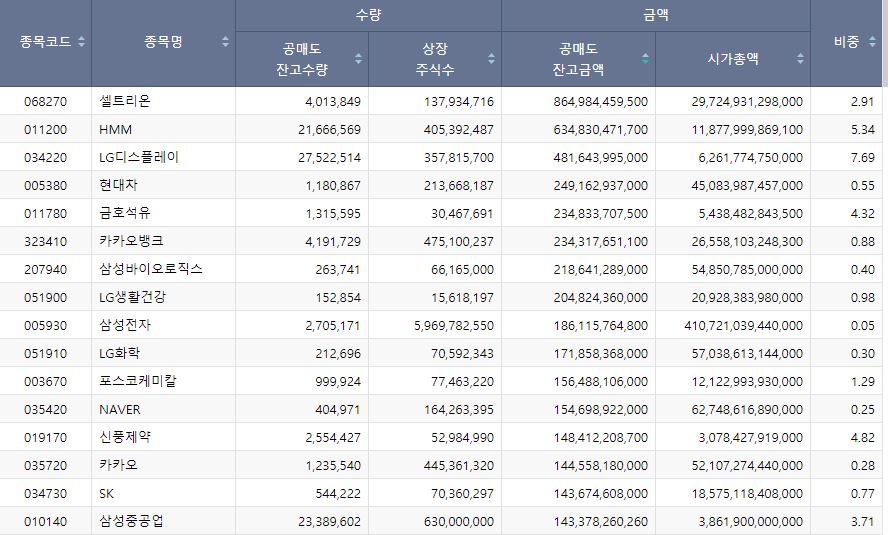Select stock name 금호석유
888x535 pixels.
click(x=125, y=213)
